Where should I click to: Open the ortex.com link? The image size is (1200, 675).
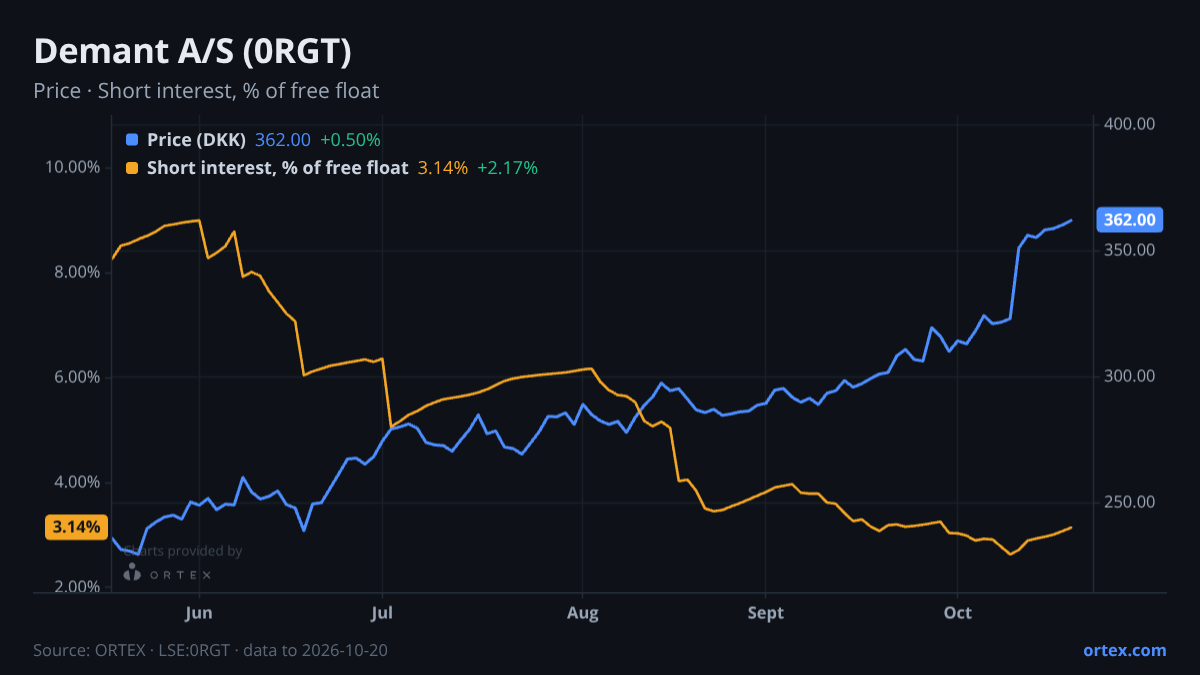pos(1124,650)
